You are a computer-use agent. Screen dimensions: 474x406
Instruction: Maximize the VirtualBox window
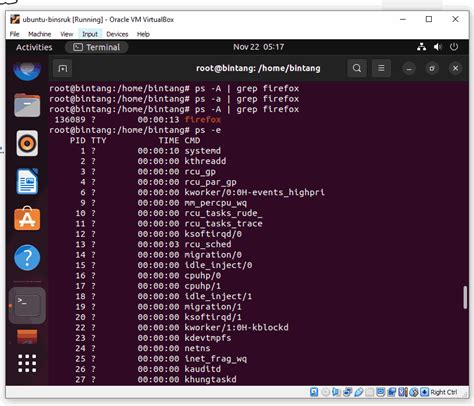pyautogui.click(x=429, y=19)
